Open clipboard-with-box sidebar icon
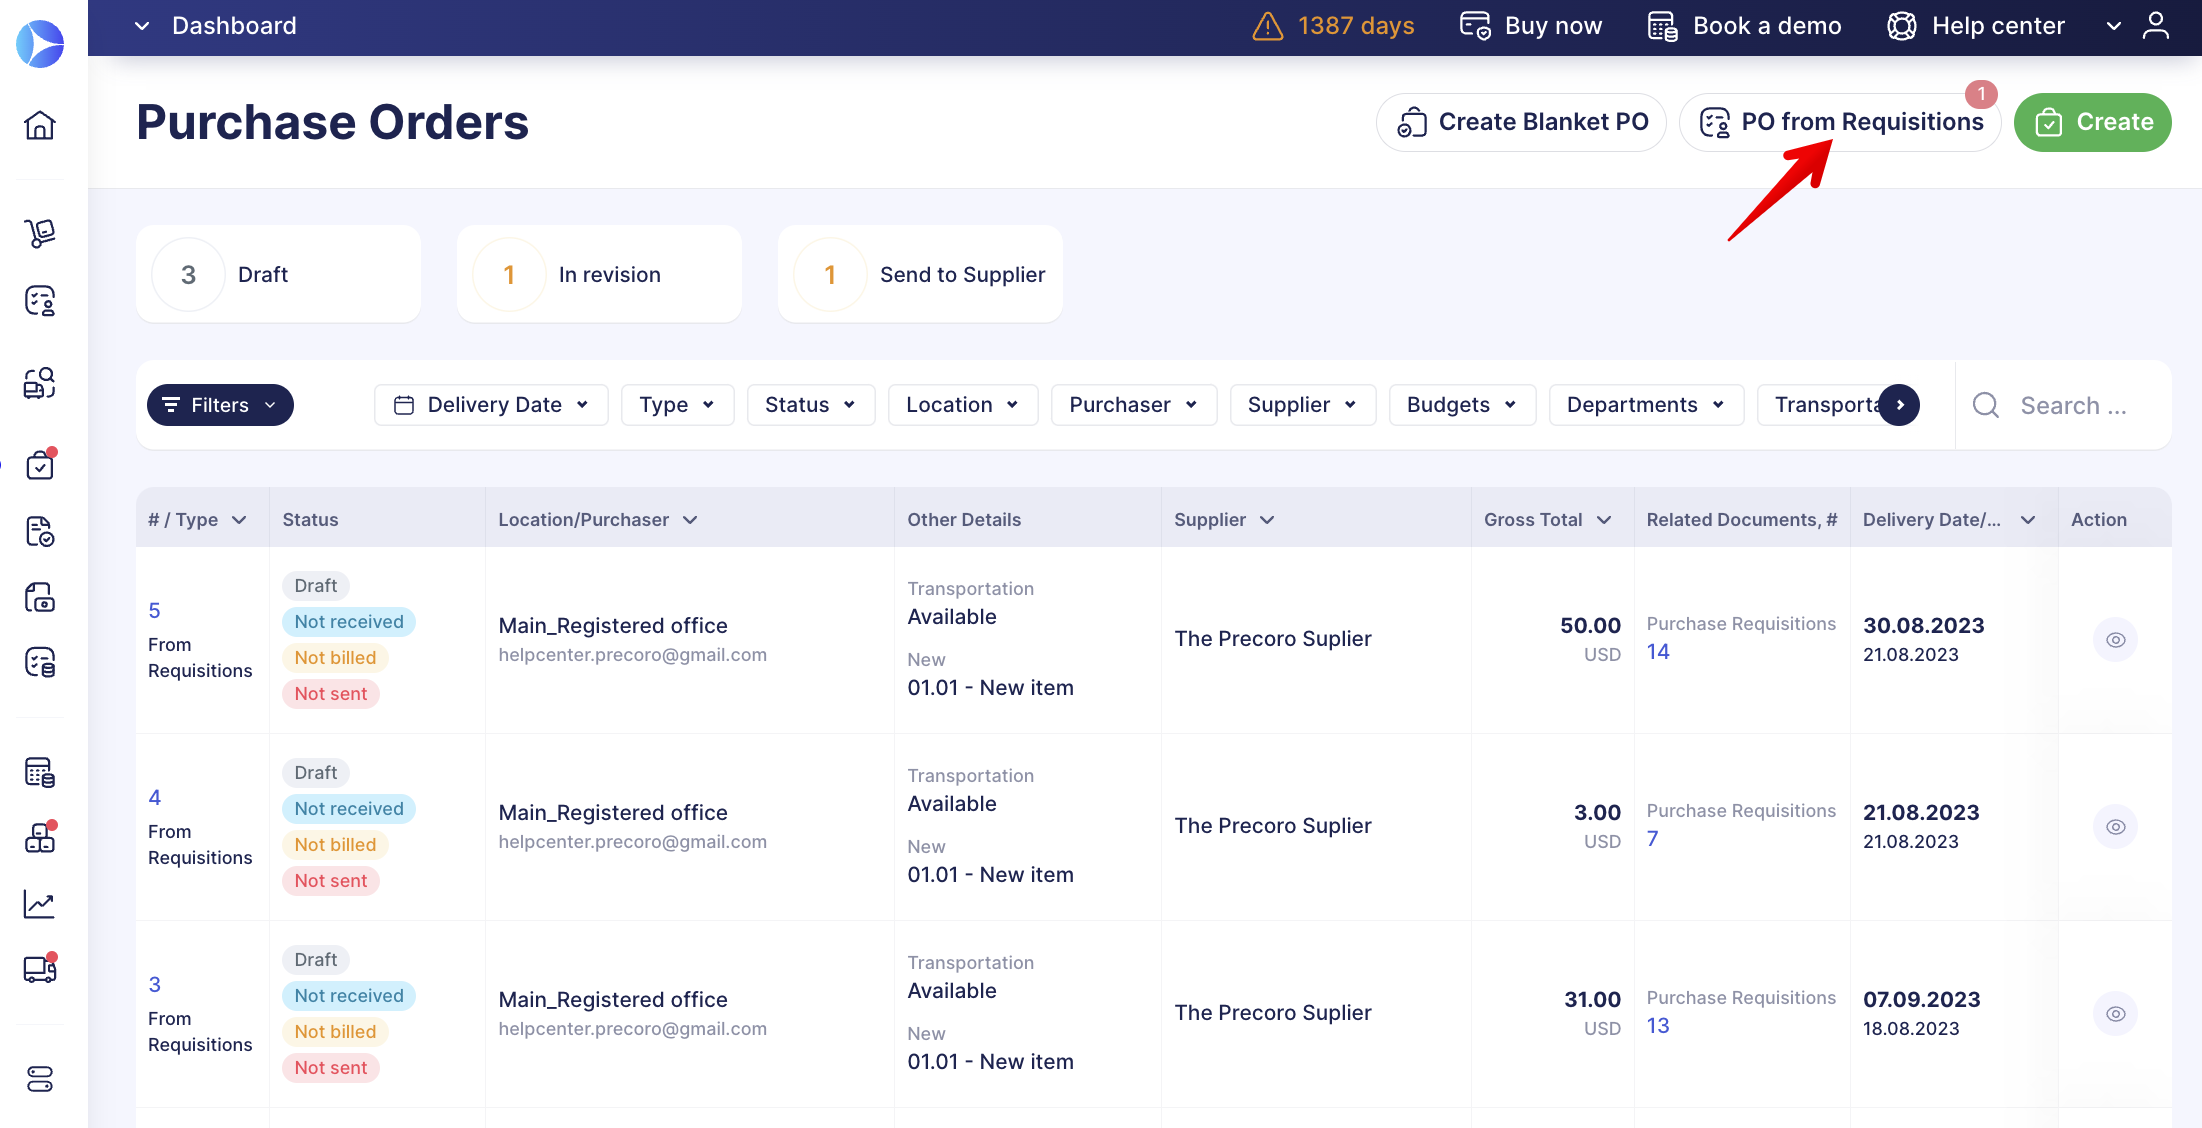 pyautogui.click(x=40, y=597)
